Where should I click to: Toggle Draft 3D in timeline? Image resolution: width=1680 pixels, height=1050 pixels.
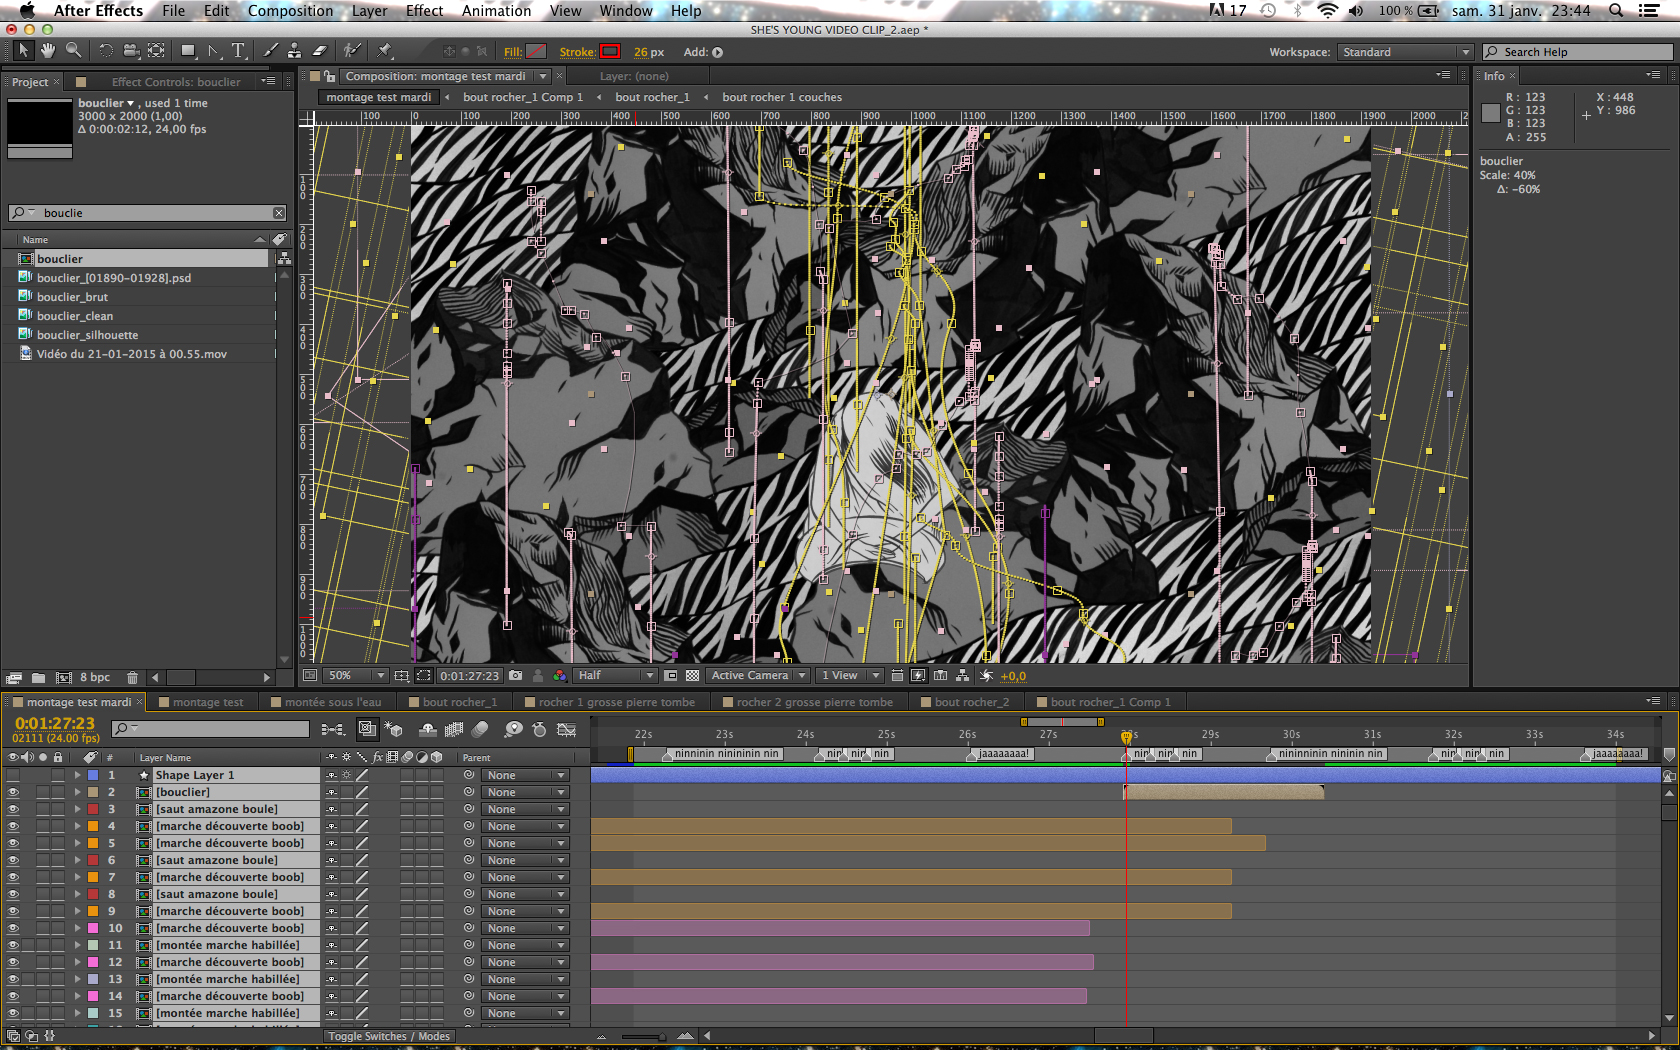click(x=394, y=730)
